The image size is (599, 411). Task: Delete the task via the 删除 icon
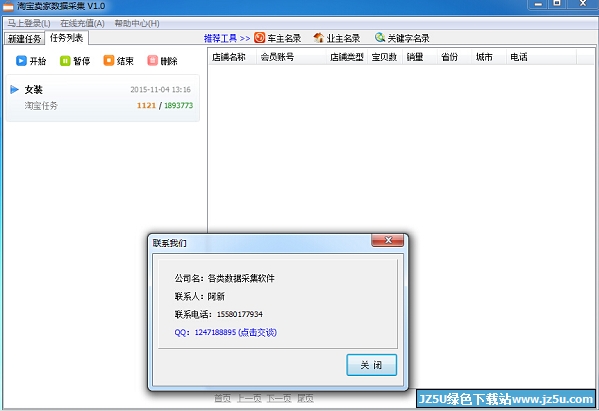(152, 61)
